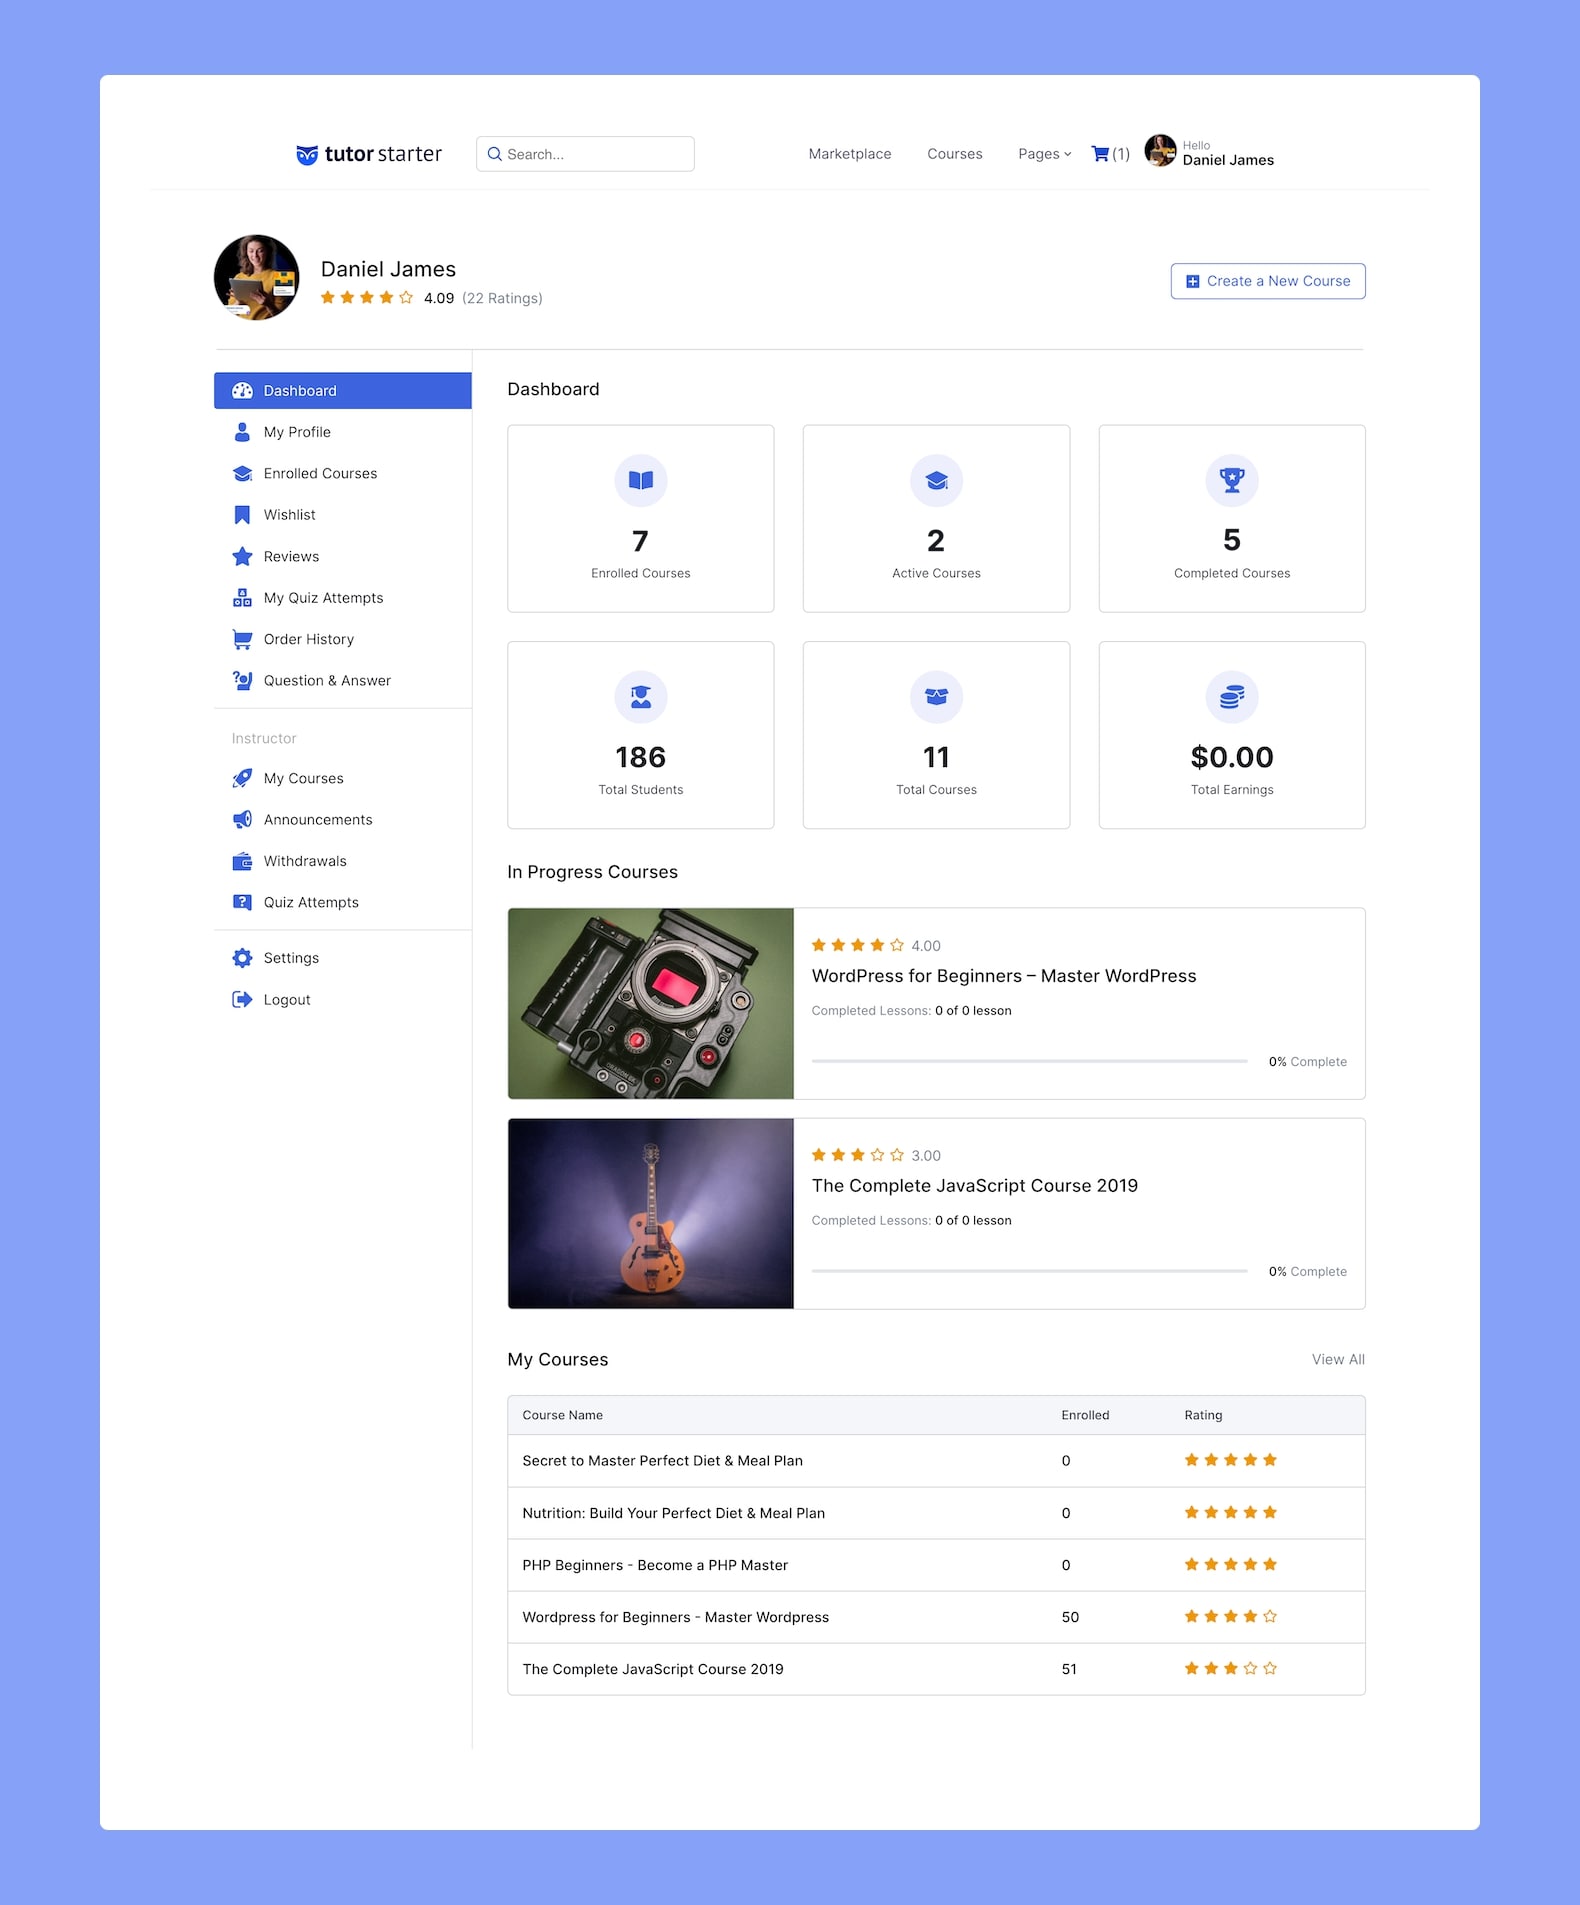Open the shopping cart icon
Viewport: 1580px width, 1905px height.
1100,154
